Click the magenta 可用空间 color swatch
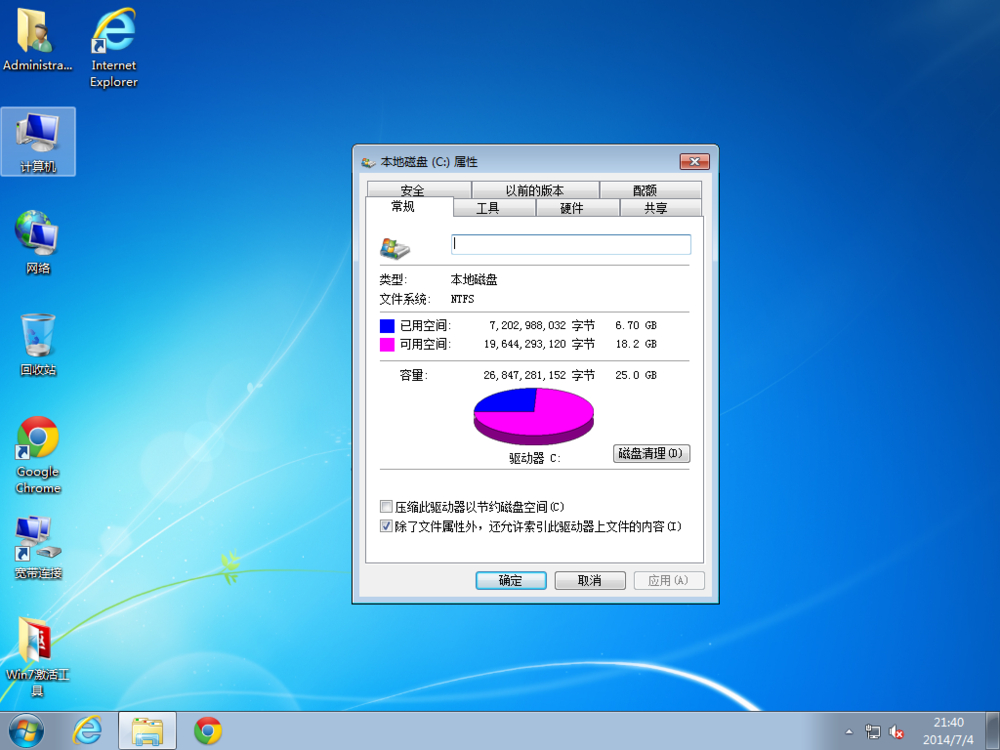Screen dimensions: 1000x750 coord(387,344)
